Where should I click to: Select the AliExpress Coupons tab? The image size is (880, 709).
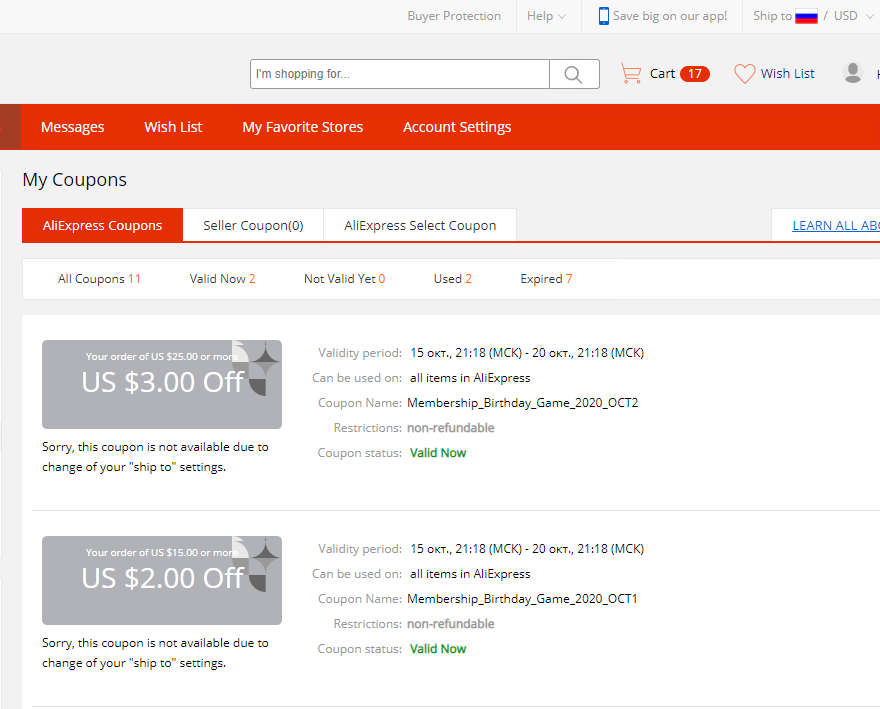[x=102, y=225]
